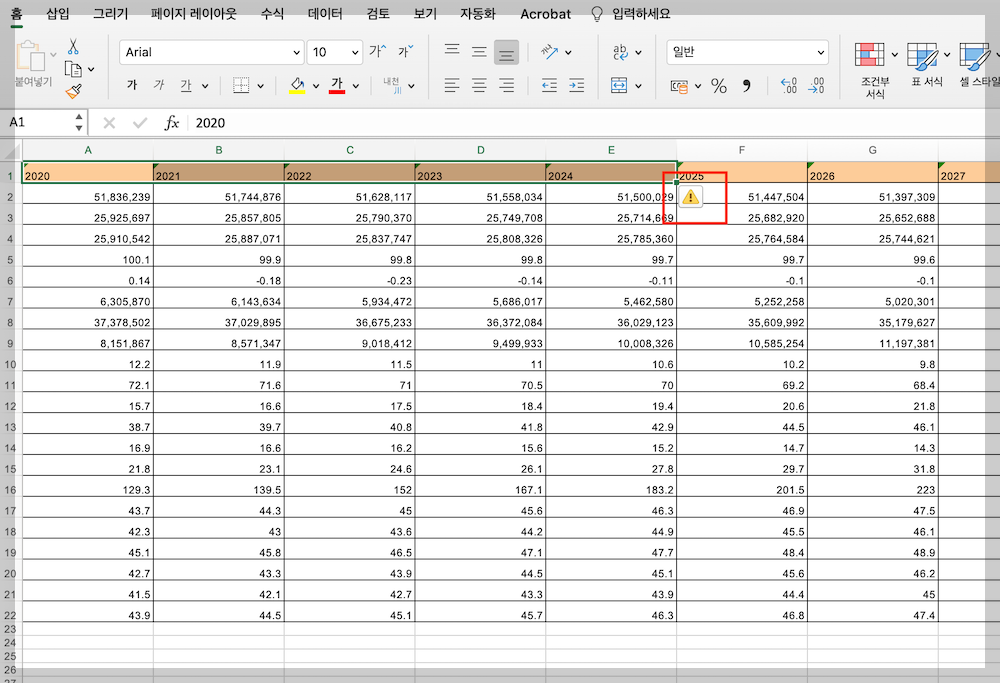Toggle italic 가 formatting
This screenshot has height=683, width=1000.
point(159,85)
